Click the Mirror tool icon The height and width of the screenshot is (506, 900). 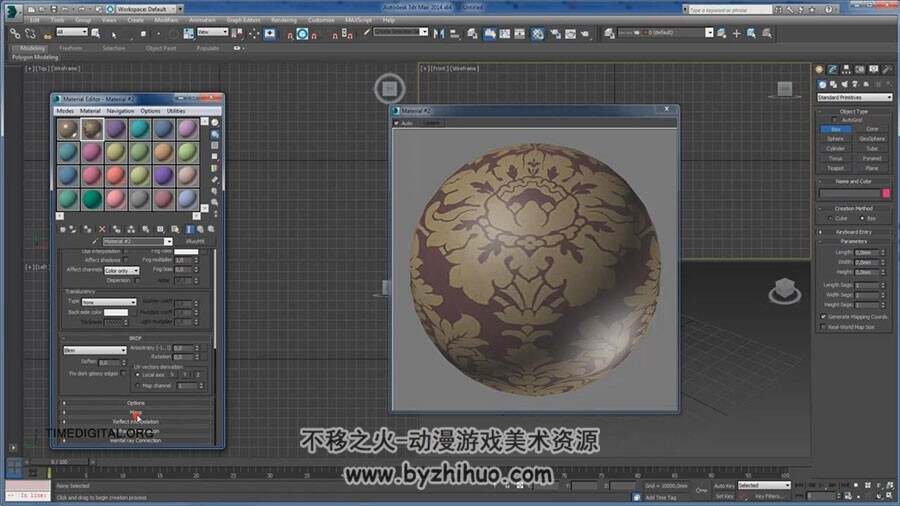click(439, 34)
